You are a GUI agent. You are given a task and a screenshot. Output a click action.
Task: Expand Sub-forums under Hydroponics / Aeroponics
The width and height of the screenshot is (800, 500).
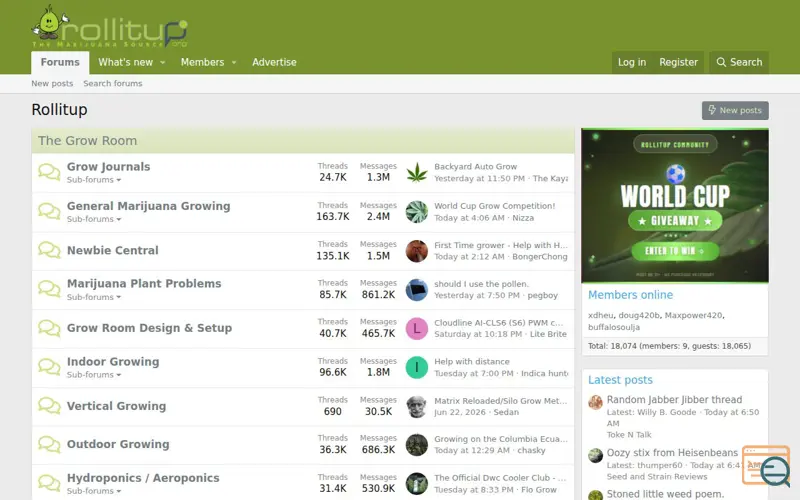click(x=94, y=491)
